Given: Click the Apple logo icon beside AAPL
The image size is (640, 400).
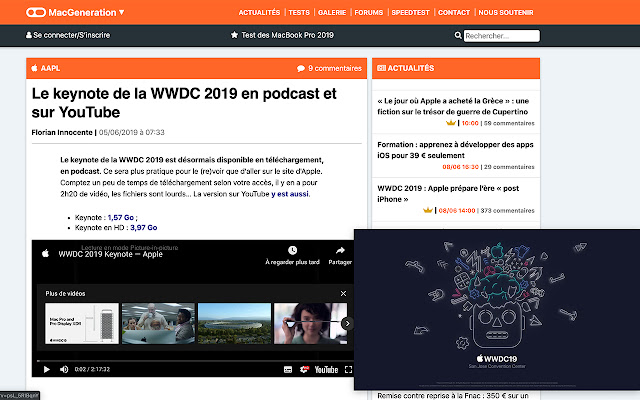Looking at the screenshot, I should pos(35,68).
